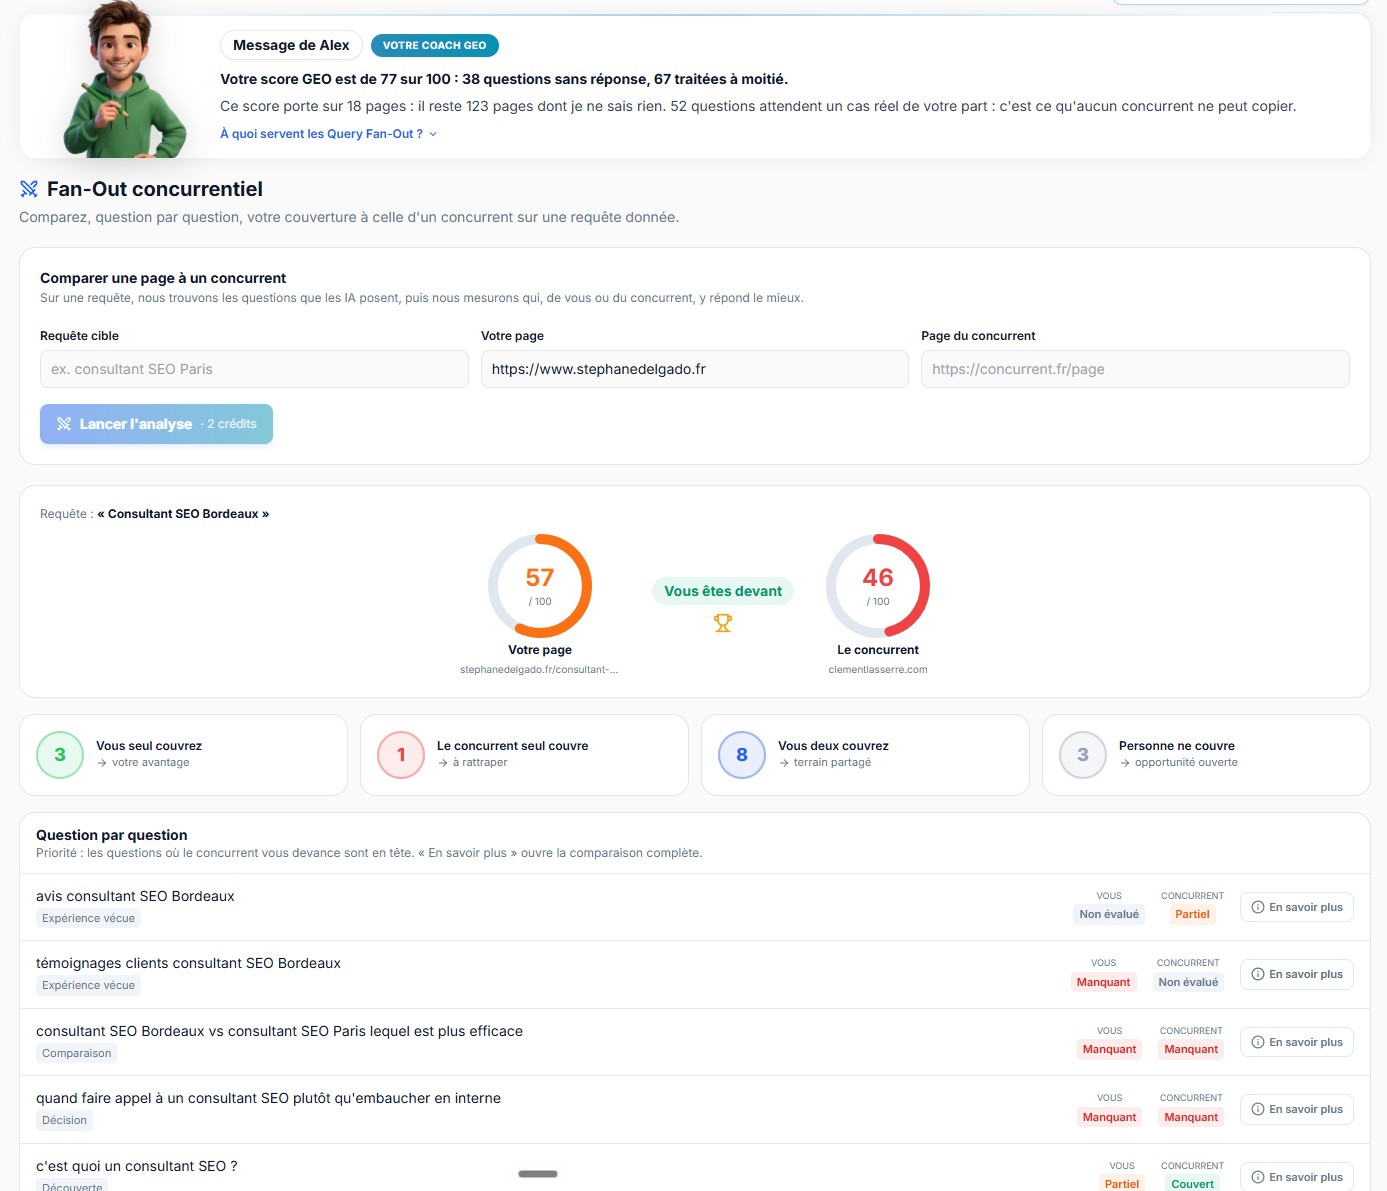Click Alex coach avatar image
The height and width of the screenshot is (1191, 1387).
click(123, 80)
